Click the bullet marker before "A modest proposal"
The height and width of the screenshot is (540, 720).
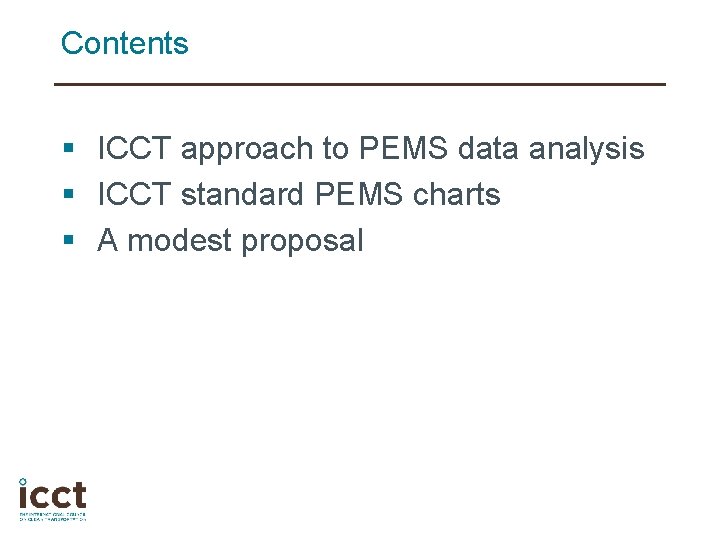(x=68, y=242)
